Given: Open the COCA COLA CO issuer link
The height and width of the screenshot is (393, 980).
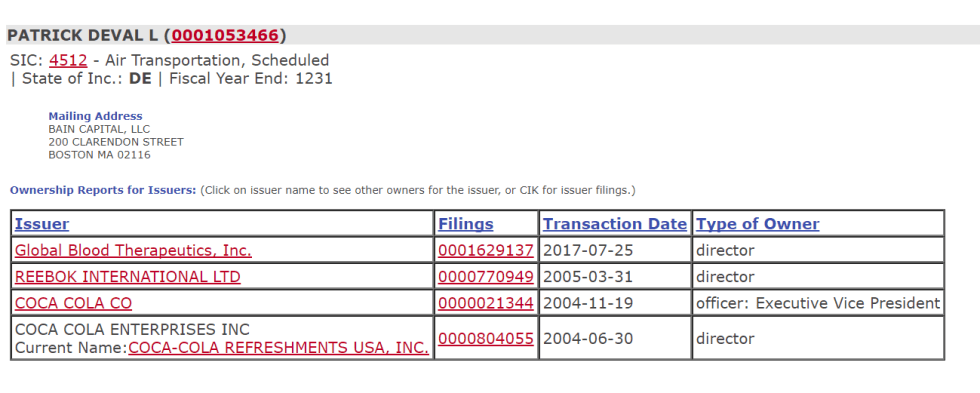Looking at the screenshot, I should tap(74, 303).
